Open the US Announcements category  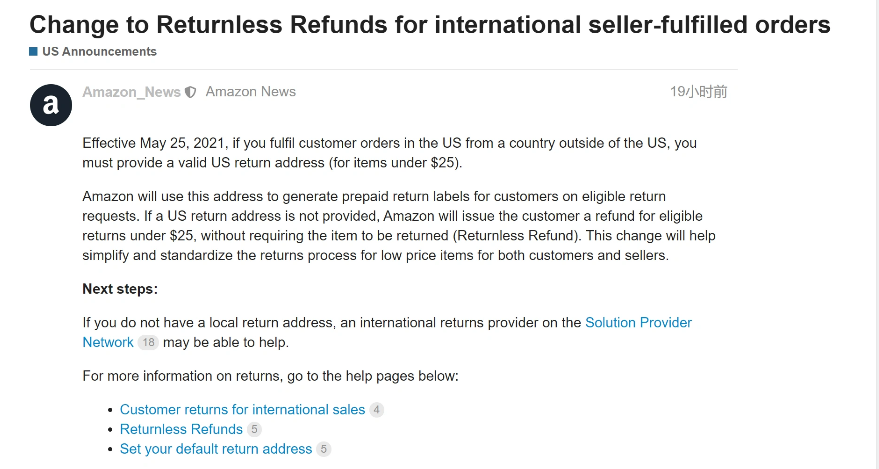(x=99, y=51)
